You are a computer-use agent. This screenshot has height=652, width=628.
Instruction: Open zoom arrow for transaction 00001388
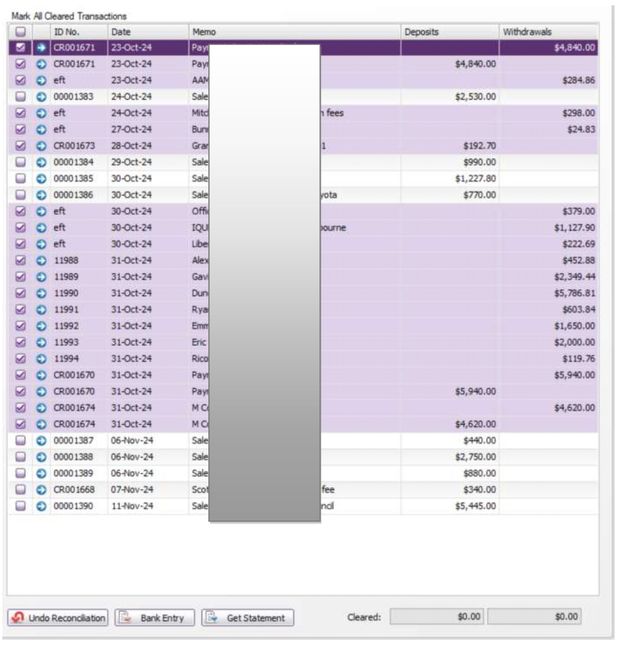tap(41, 457)
